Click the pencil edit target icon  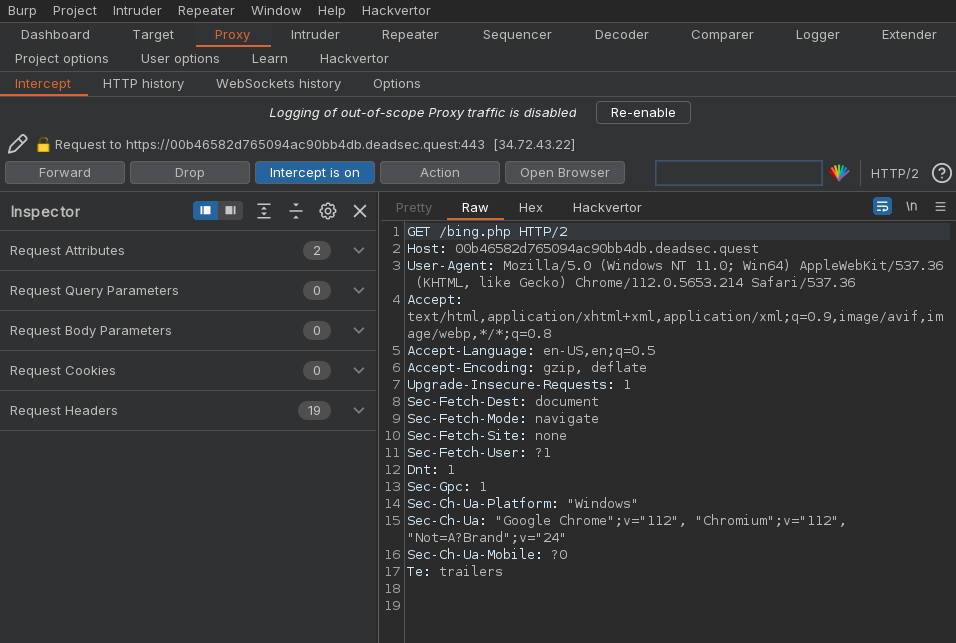[x=18, y=144]
